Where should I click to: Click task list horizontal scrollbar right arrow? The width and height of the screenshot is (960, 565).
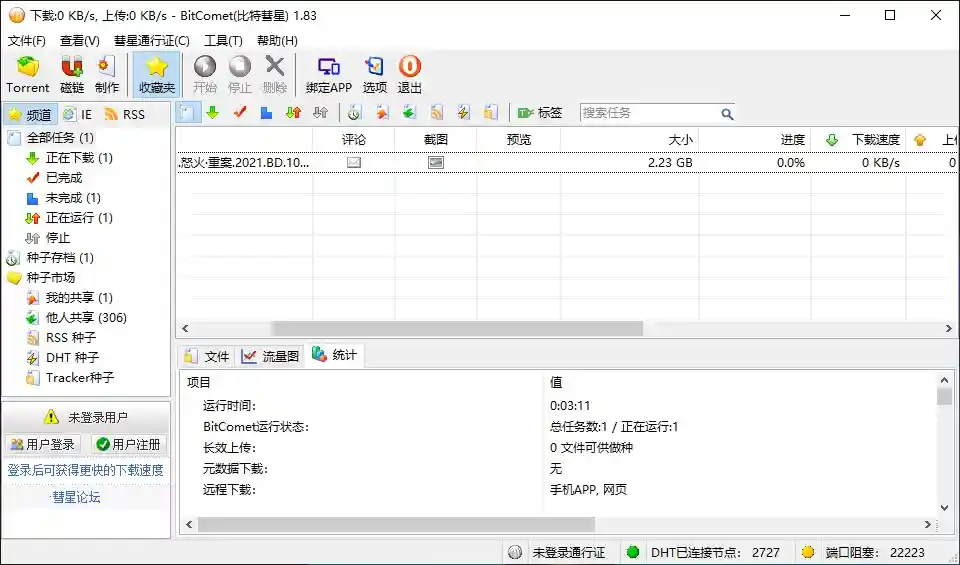[948, 328]
